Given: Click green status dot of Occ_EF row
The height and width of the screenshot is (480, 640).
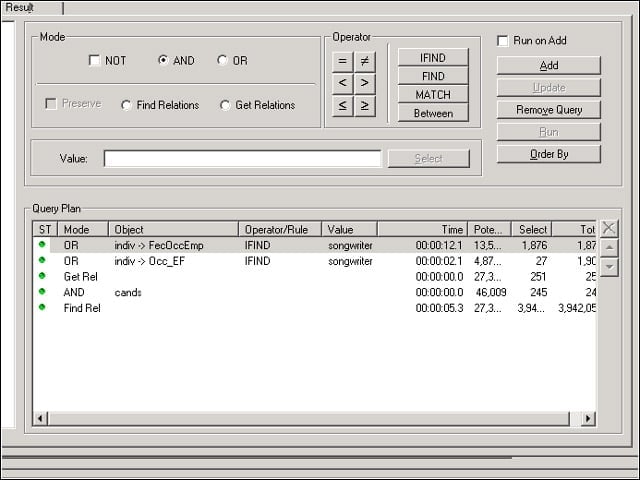Looking at the screenshot, I should [42, 260].
